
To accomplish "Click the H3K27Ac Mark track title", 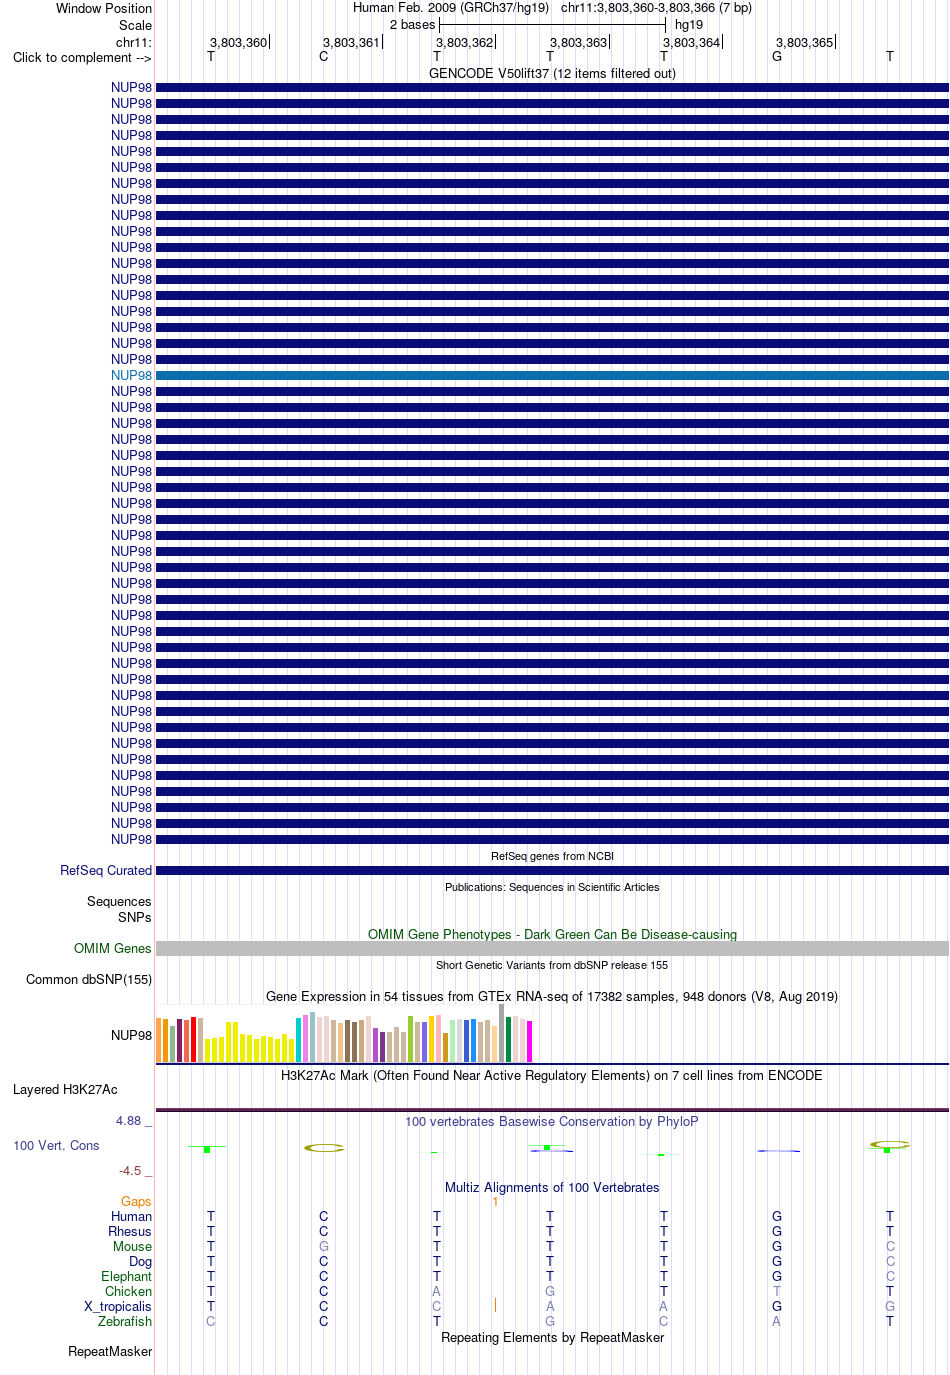I will click(x=552, y=1075).
